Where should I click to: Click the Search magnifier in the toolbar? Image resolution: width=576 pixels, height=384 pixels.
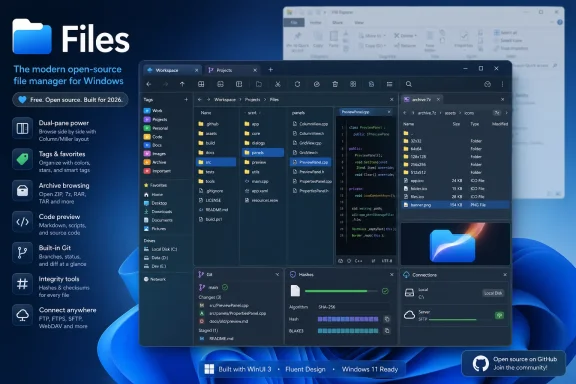408,84
